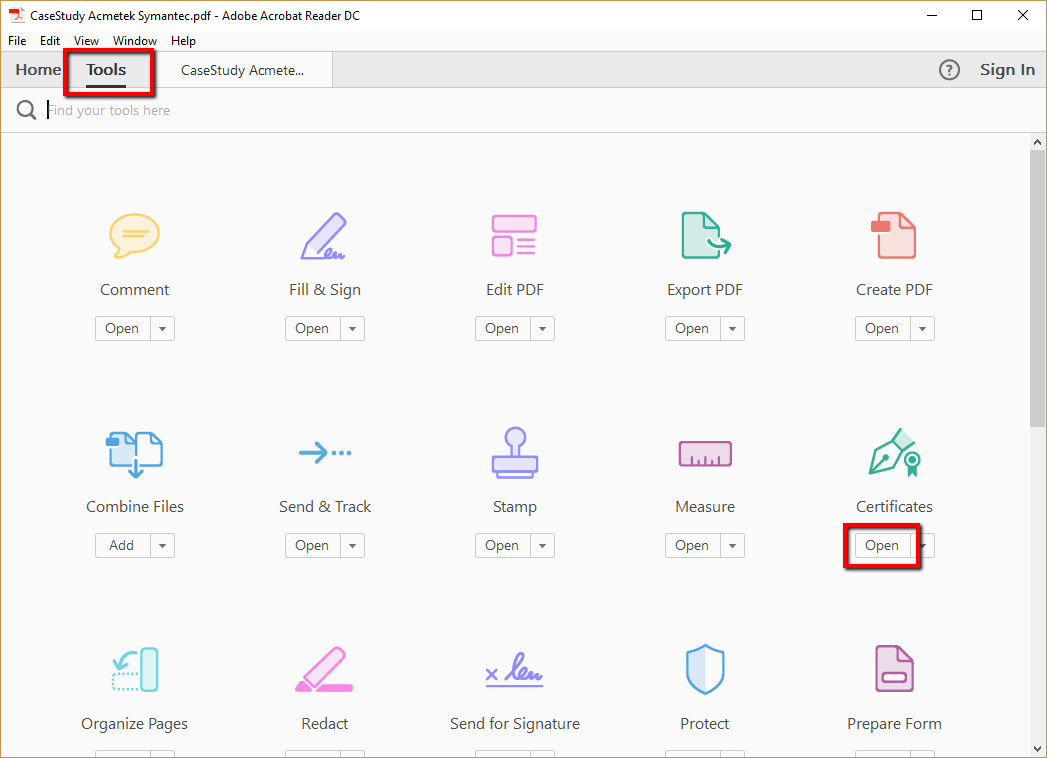Open the Window menu

tap(135, 41)
